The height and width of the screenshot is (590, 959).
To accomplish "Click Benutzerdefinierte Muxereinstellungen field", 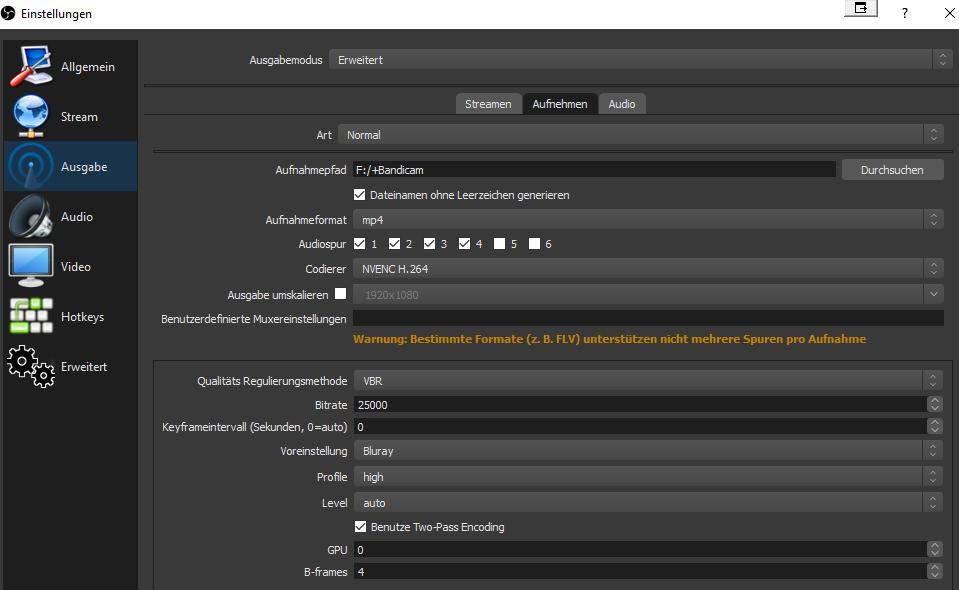I will click(648, 318).
